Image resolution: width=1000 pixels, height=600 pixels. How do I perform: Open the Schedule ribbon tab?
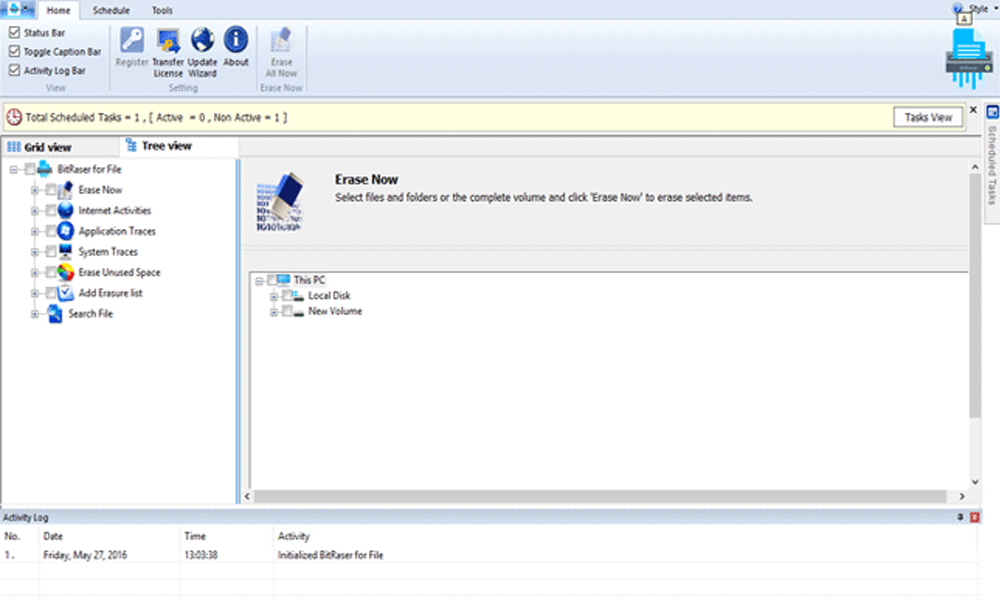click(111, 10)
